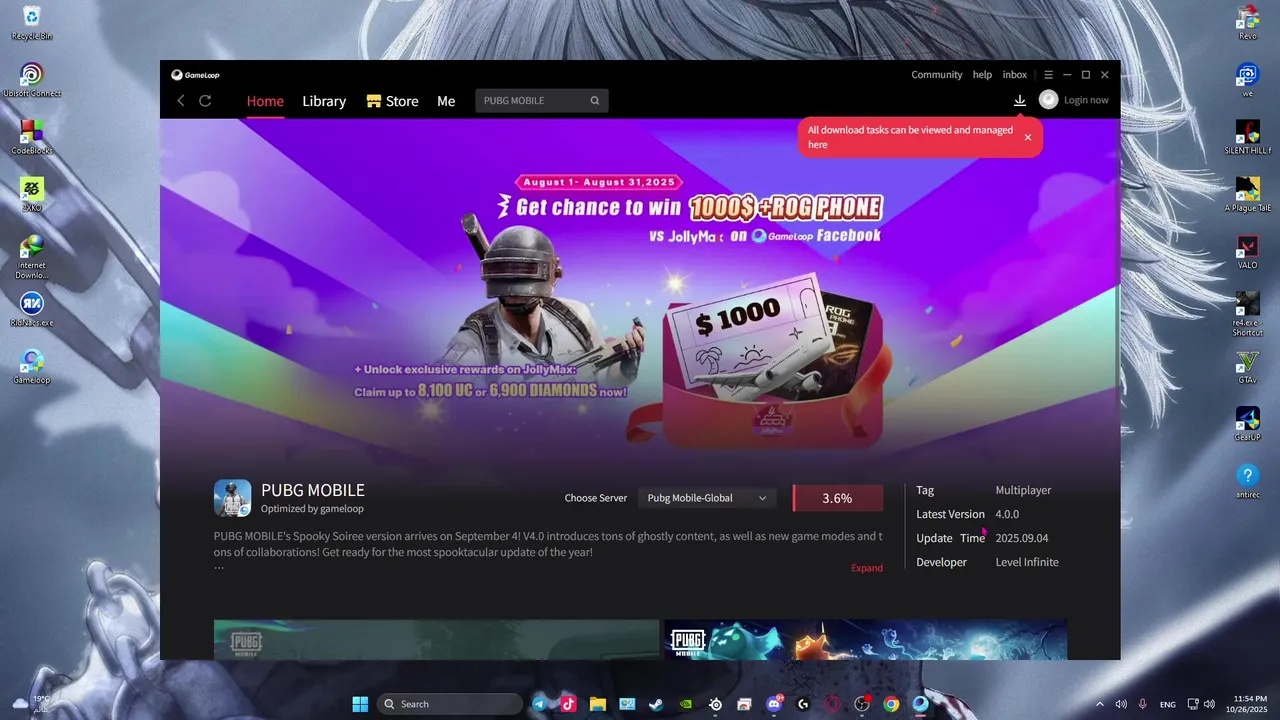Viewport: 1280px width, 720px height.
Task: Click the user avatar icon
Action: click(1048, 100)
